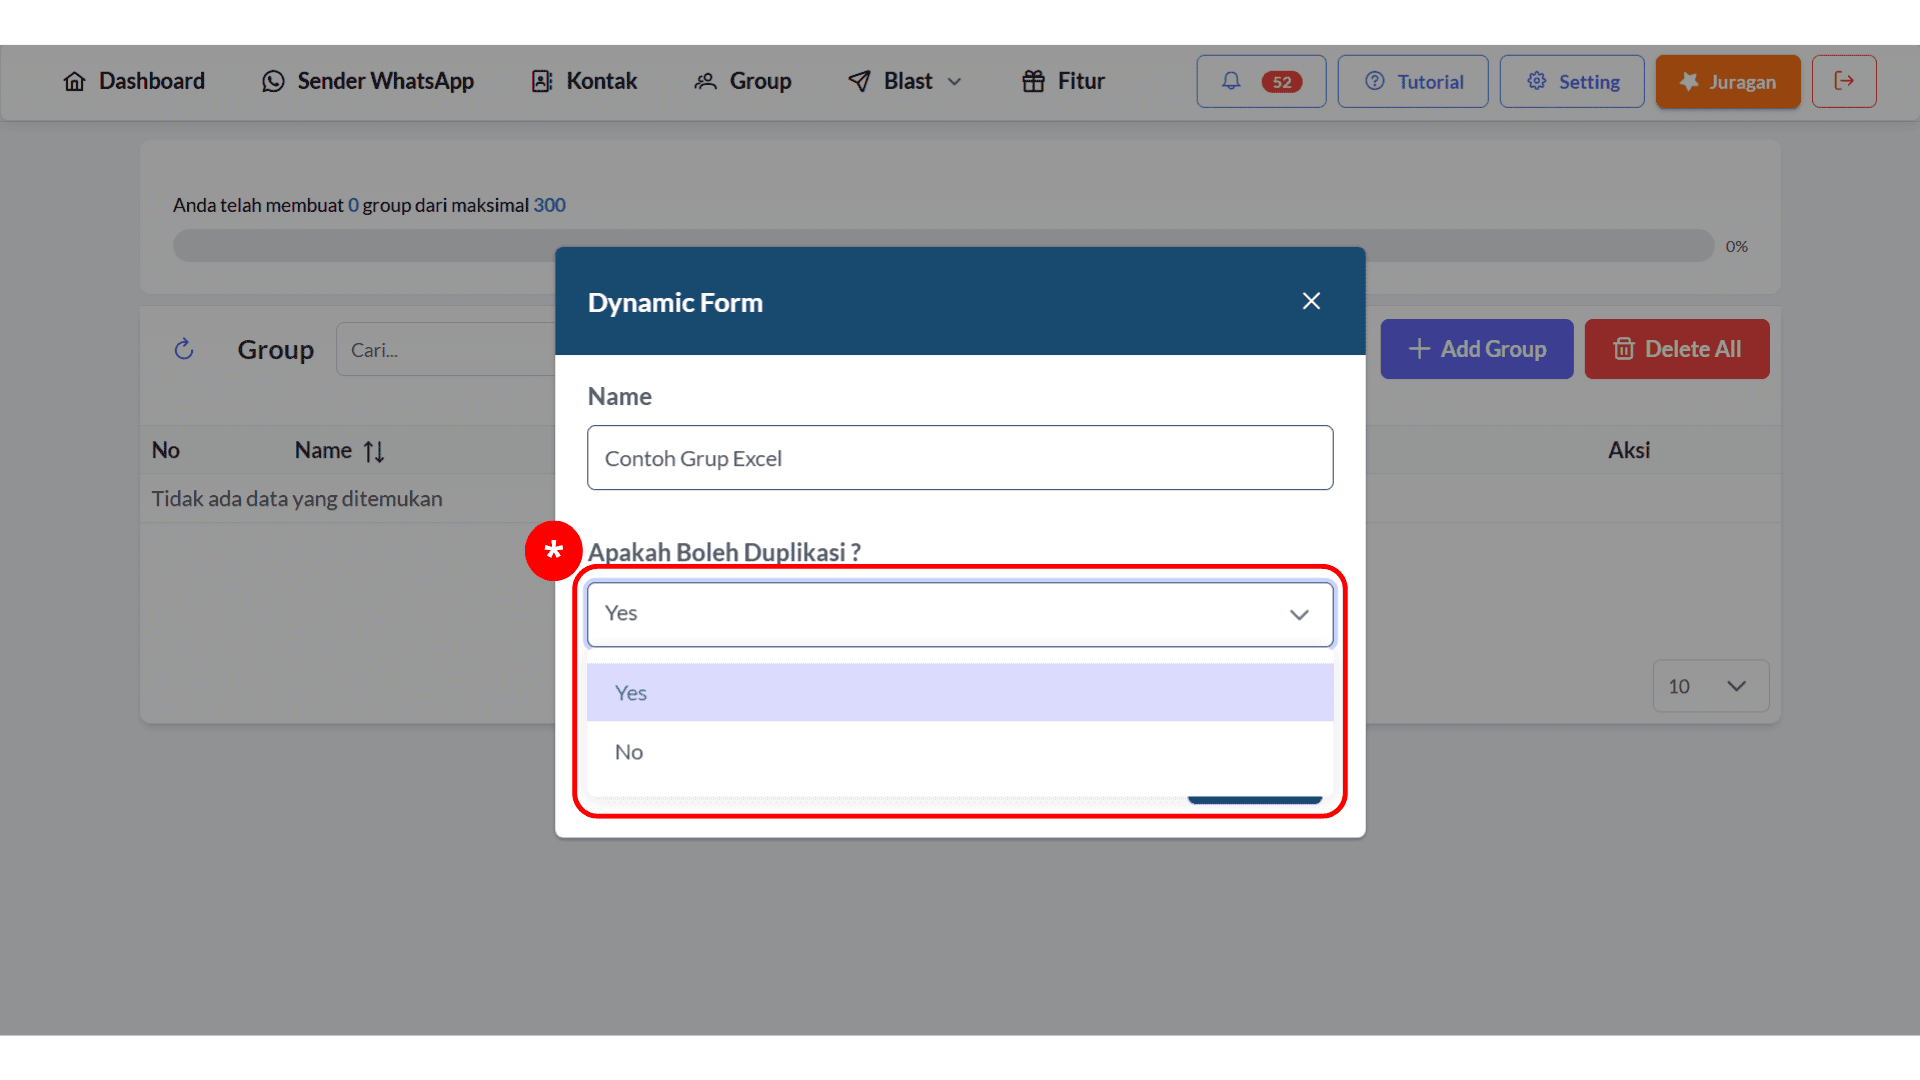Click the Delete All button
This screenshot has height=1080, width=1920.
[1677, 349]
